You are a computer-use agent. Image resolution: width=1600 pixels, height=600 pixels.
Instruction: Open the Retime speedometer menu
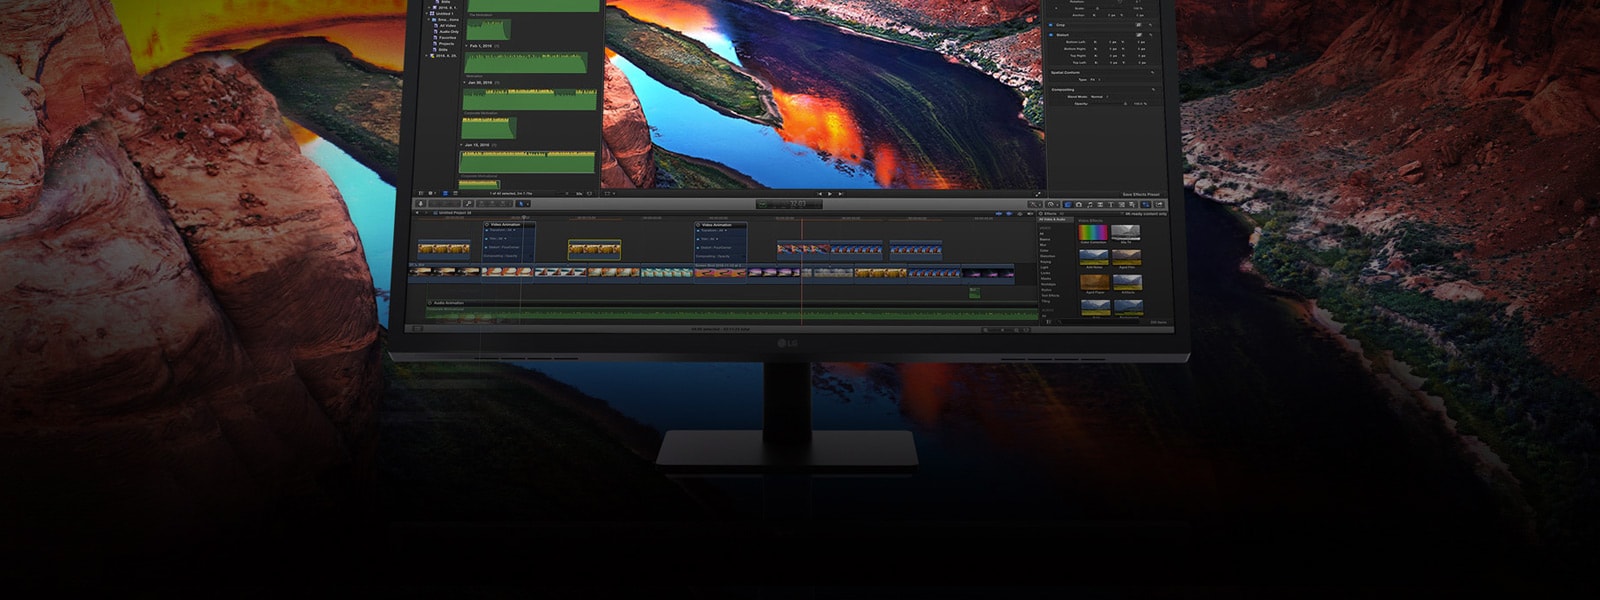pyautogui.click(x=1052, y=204)
